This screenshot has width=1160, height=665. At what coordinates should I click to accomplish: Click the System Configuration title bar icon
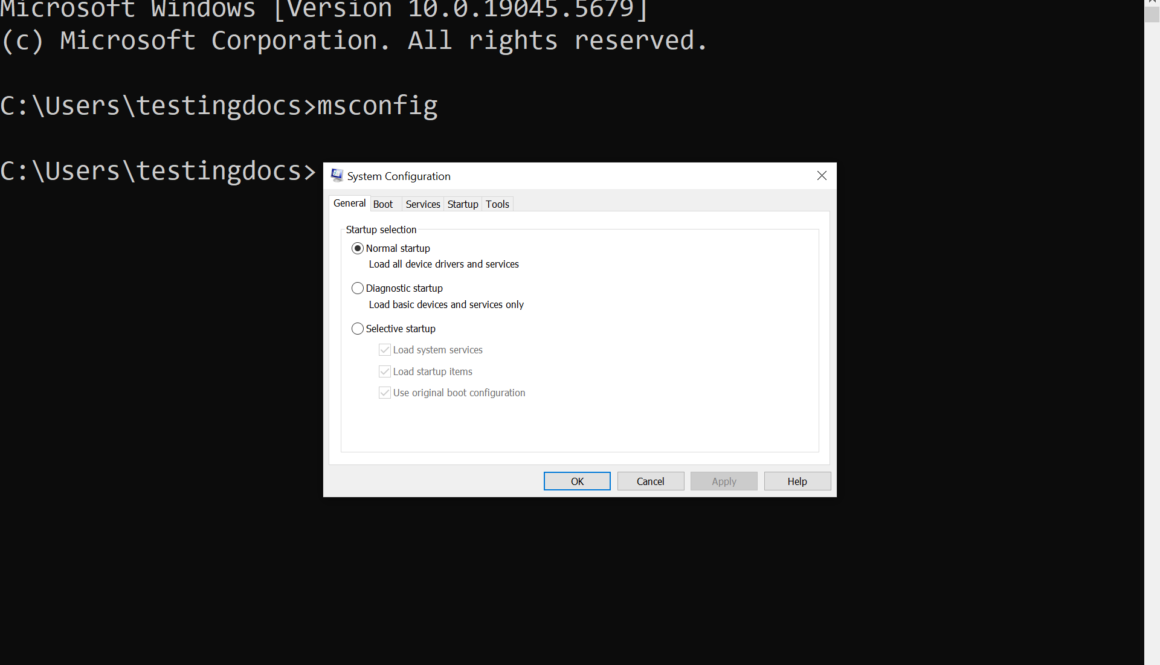coord(337,176)
